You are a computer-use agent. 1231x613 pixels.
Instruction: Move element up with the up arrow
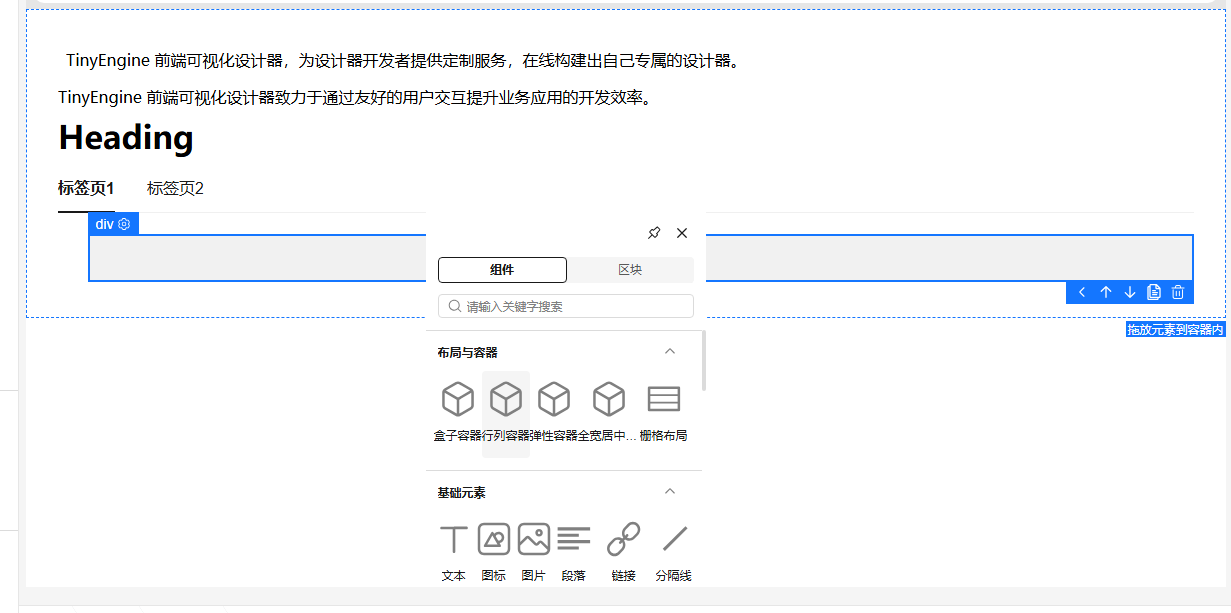click(x=1105, y=291)
